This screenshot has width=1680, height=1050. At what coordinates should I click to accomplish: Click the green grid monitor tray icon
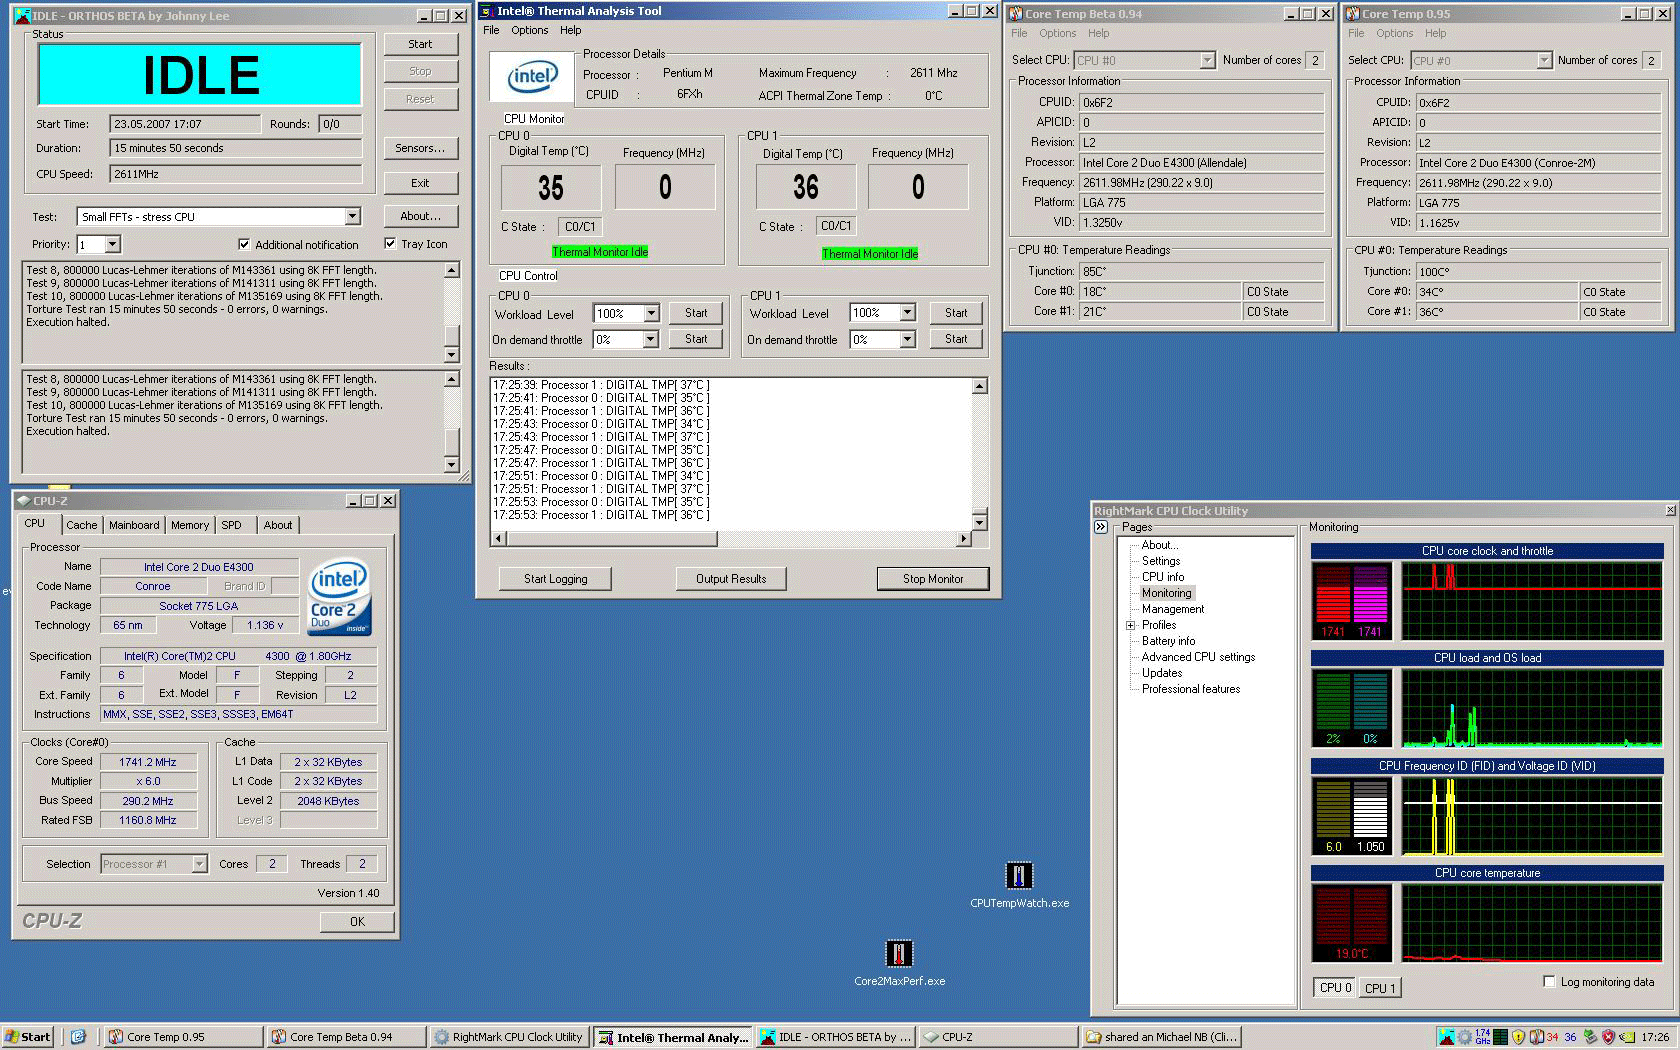pos(1500,1037)
